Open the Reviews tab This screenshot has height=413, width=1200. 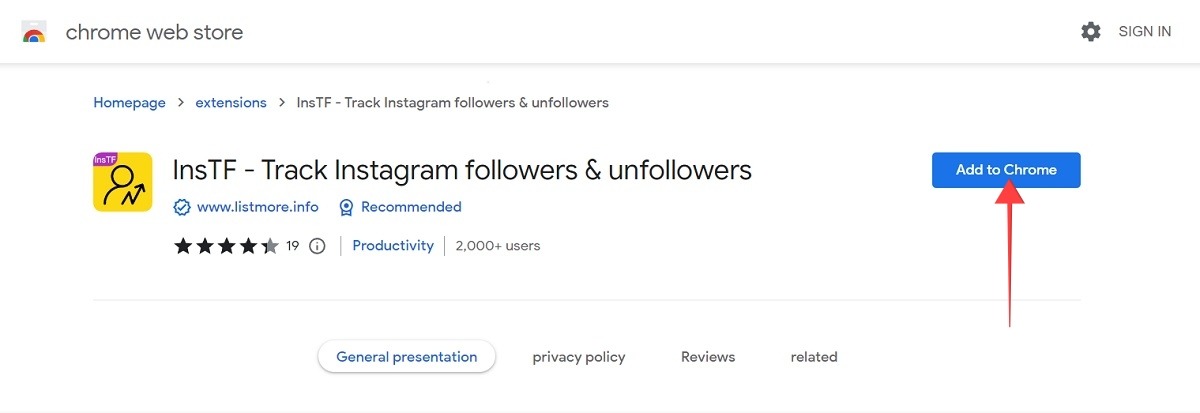click(x=708, y=357)
